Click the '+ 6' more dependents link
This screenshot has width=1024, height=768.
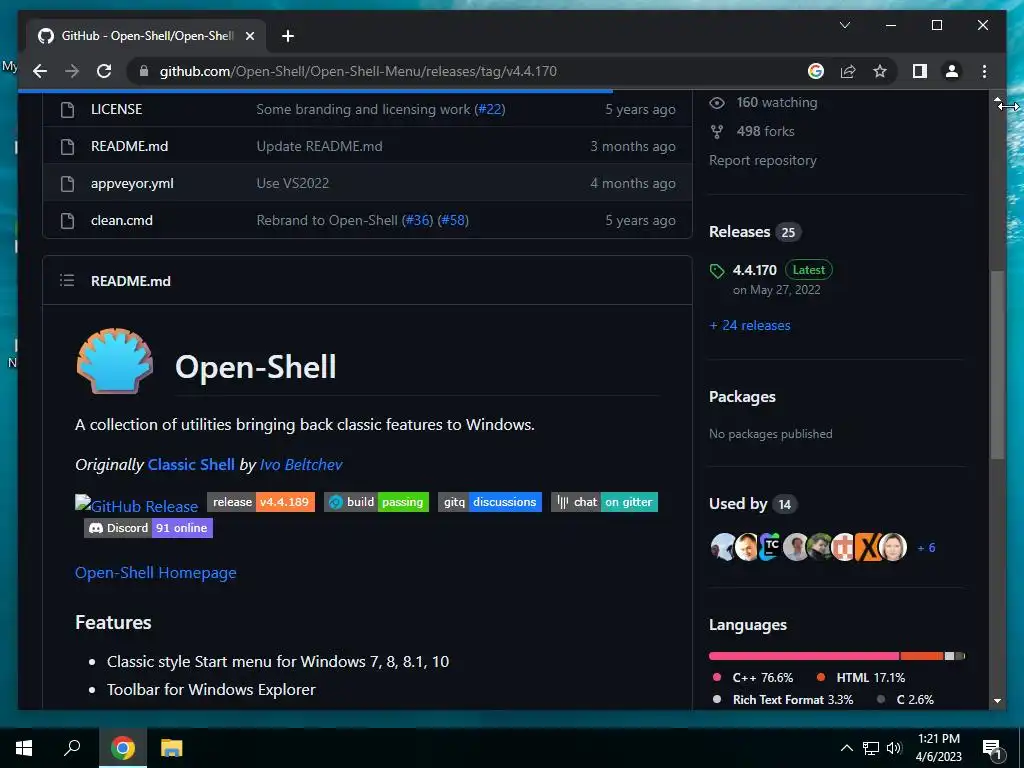pyautogui.click(x=927, y=548)
